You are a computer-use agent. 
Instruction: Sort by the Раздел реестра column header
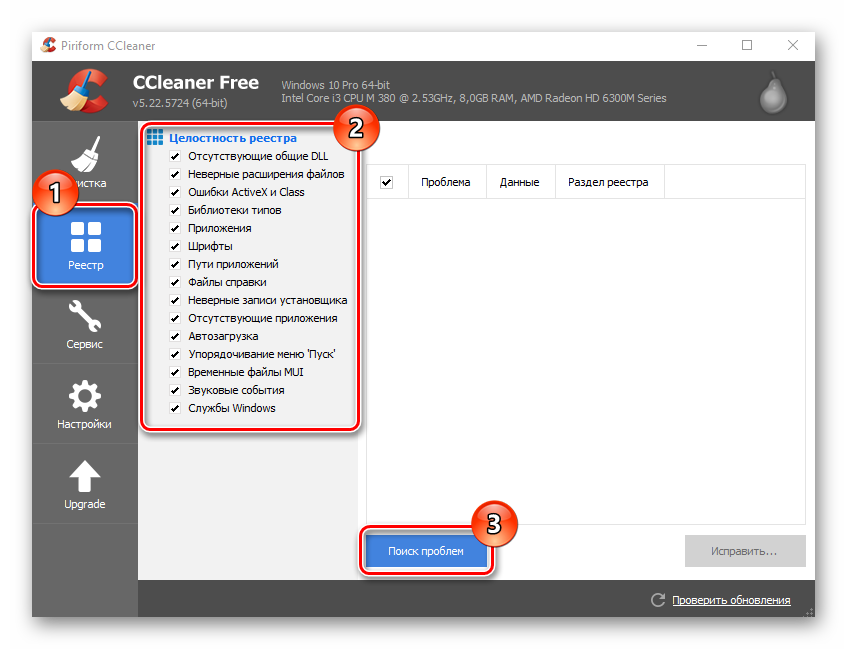point(610,182)
